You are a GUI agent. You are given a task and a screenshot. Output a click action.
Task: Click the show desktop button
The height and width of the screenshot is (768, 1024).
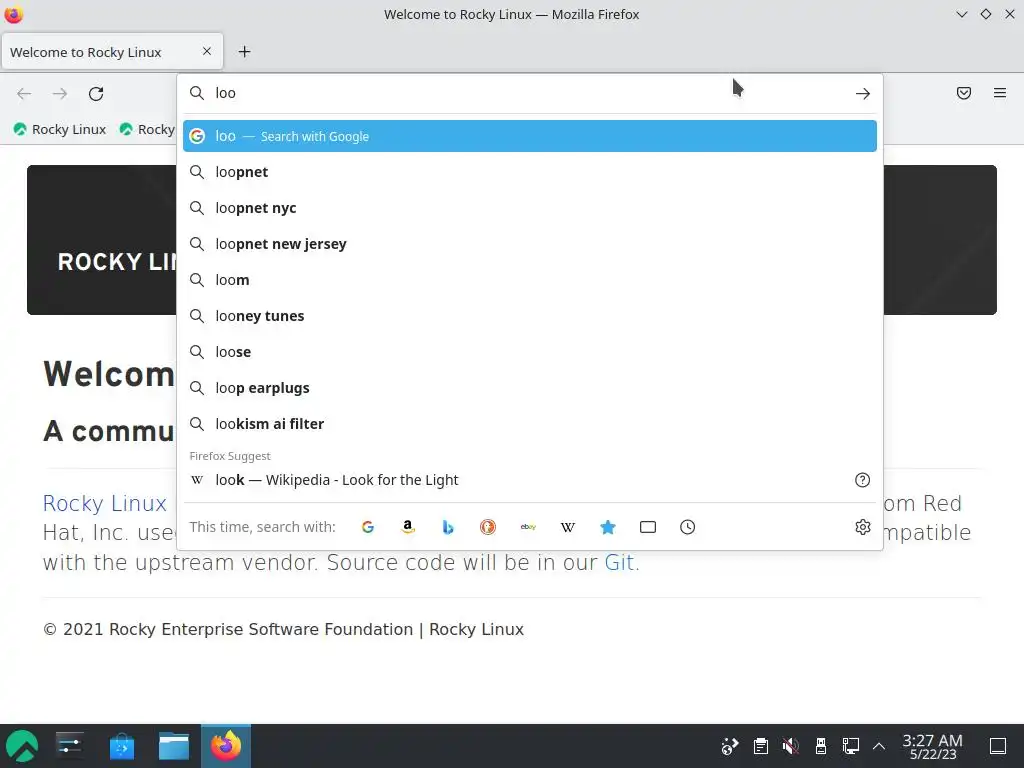(x=998, y=746)
